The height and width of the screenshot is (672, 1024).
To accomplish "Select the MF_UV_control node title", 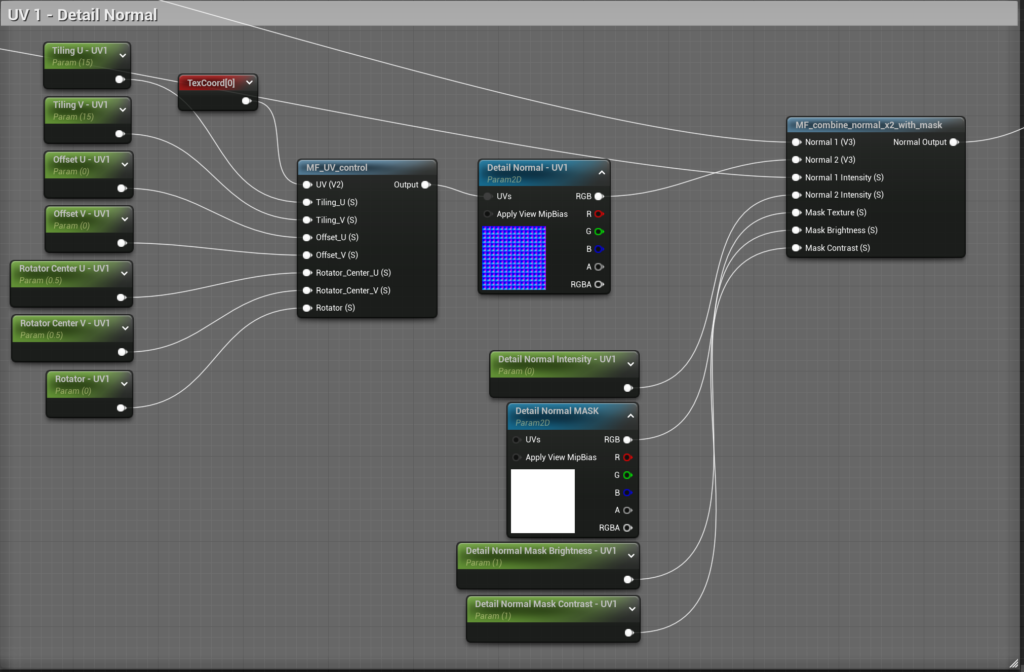I will click(x=337, y=168).
